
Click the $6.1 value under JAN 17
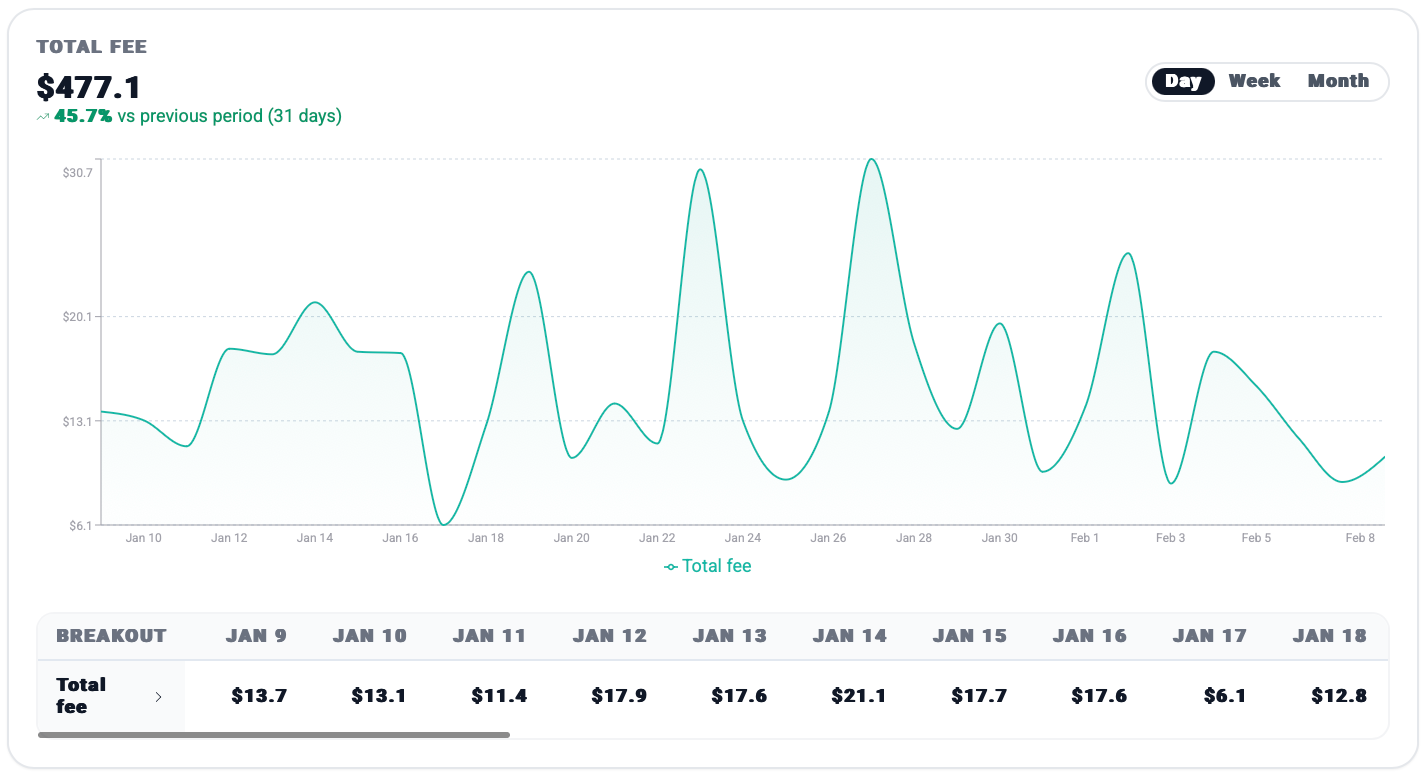1225,696
